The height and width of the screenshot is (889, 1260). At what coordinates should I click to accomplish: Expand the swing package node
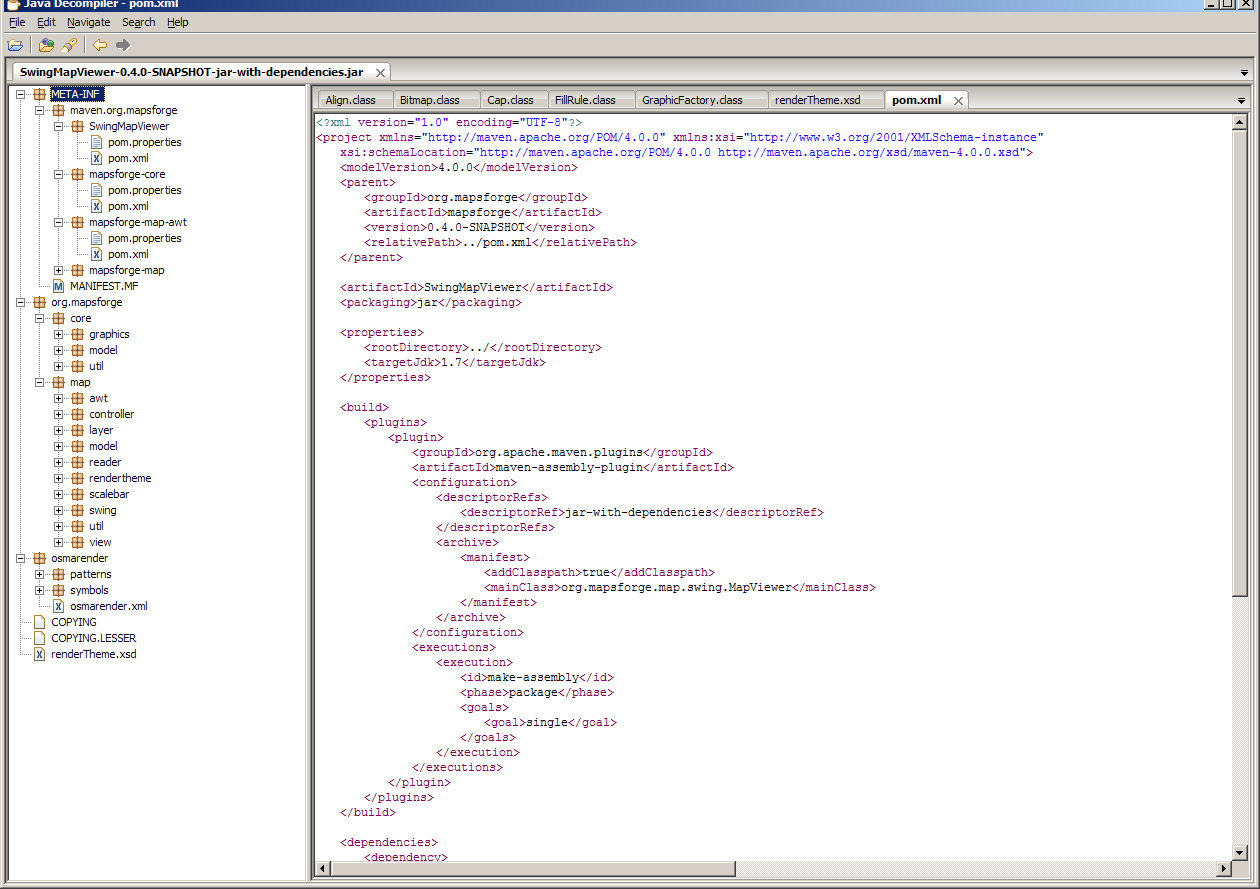click(x=59, y=510)
